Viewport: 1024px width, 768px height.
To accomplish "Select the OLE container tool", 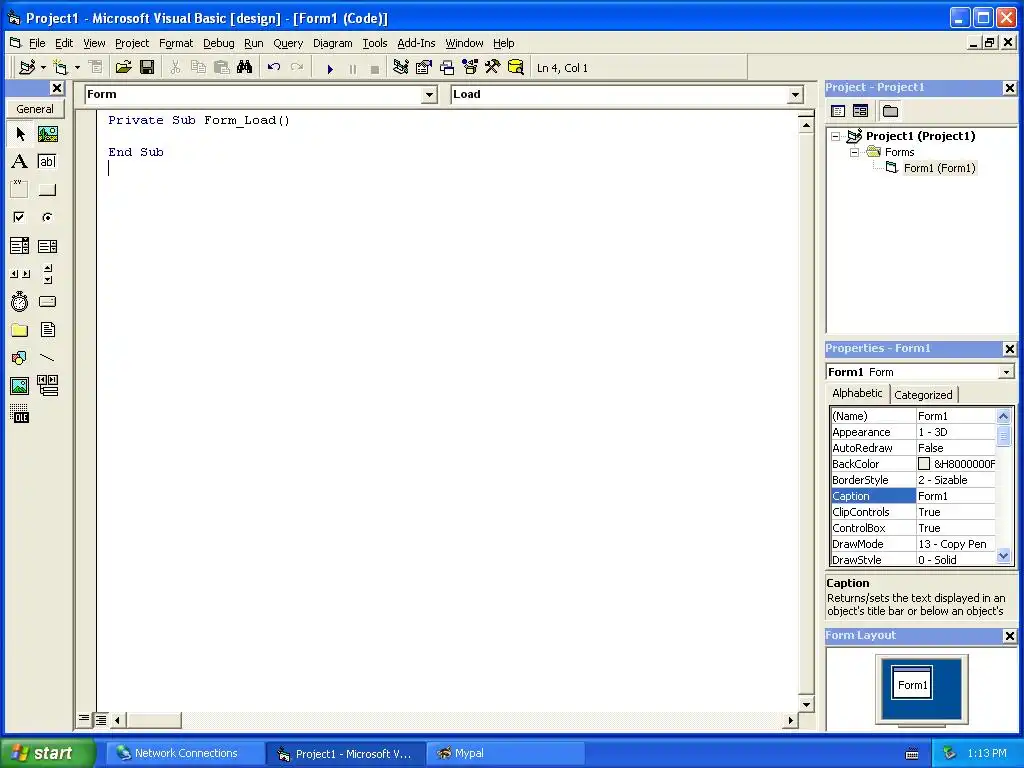I will point(20,414).
